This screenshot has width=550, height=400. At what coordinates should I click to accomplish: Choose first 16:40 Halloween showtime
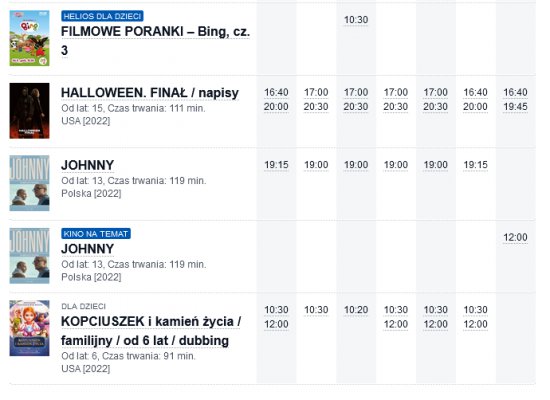tap(276, 92)
